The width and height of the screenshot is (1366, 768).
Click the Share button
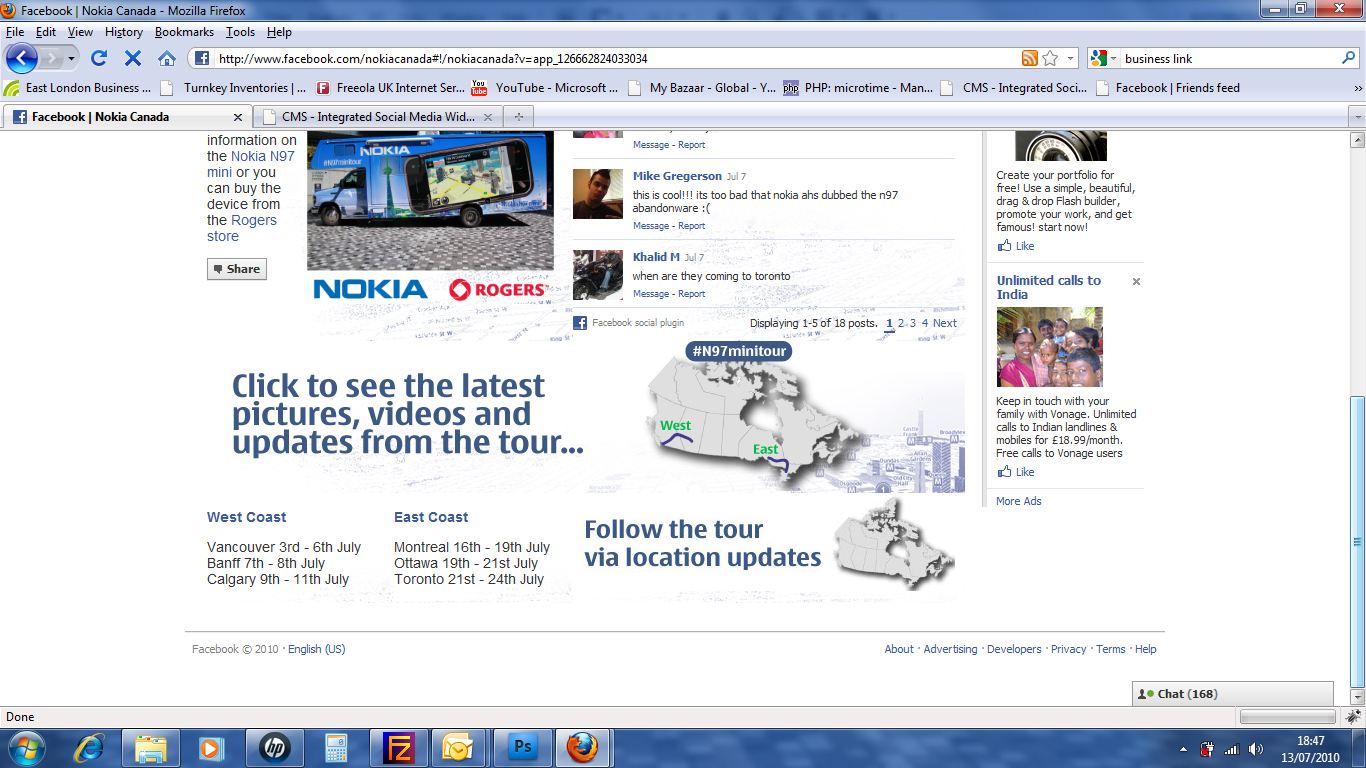[237, 269]
